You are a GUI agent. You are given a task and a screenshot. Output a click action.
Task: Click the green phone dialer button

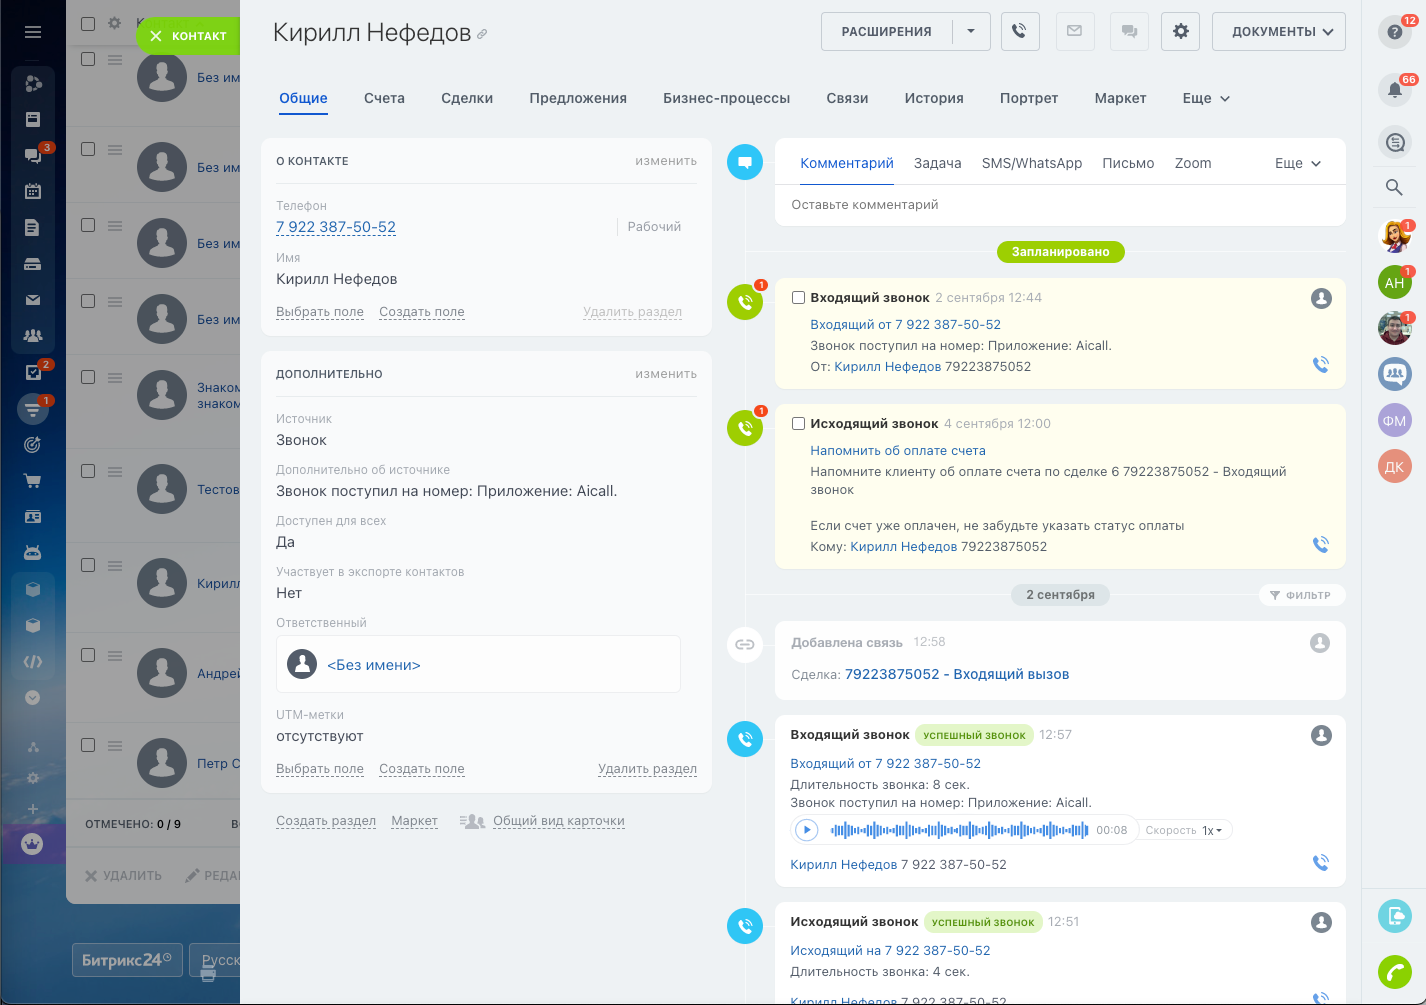pyautogui.click(x=1395, y=972)
